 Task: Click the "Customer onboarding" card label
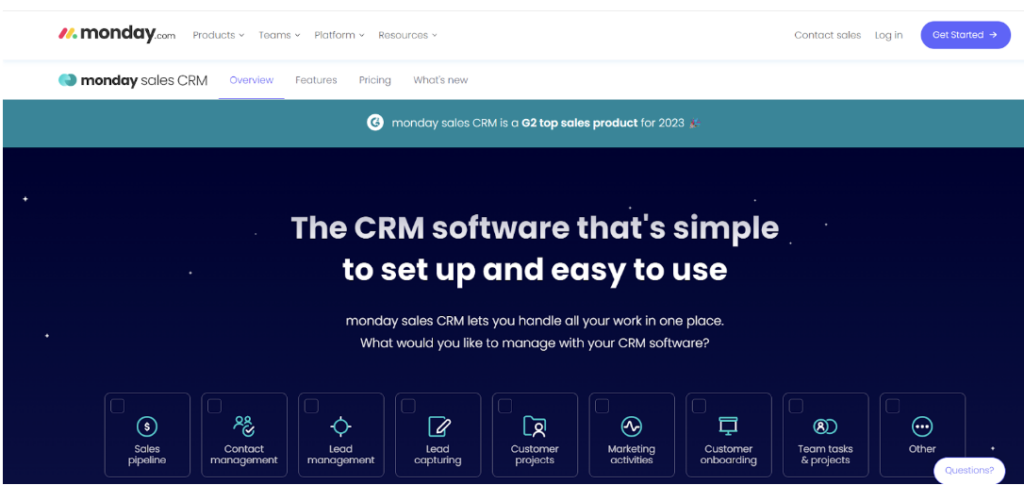tap(728, 454)
